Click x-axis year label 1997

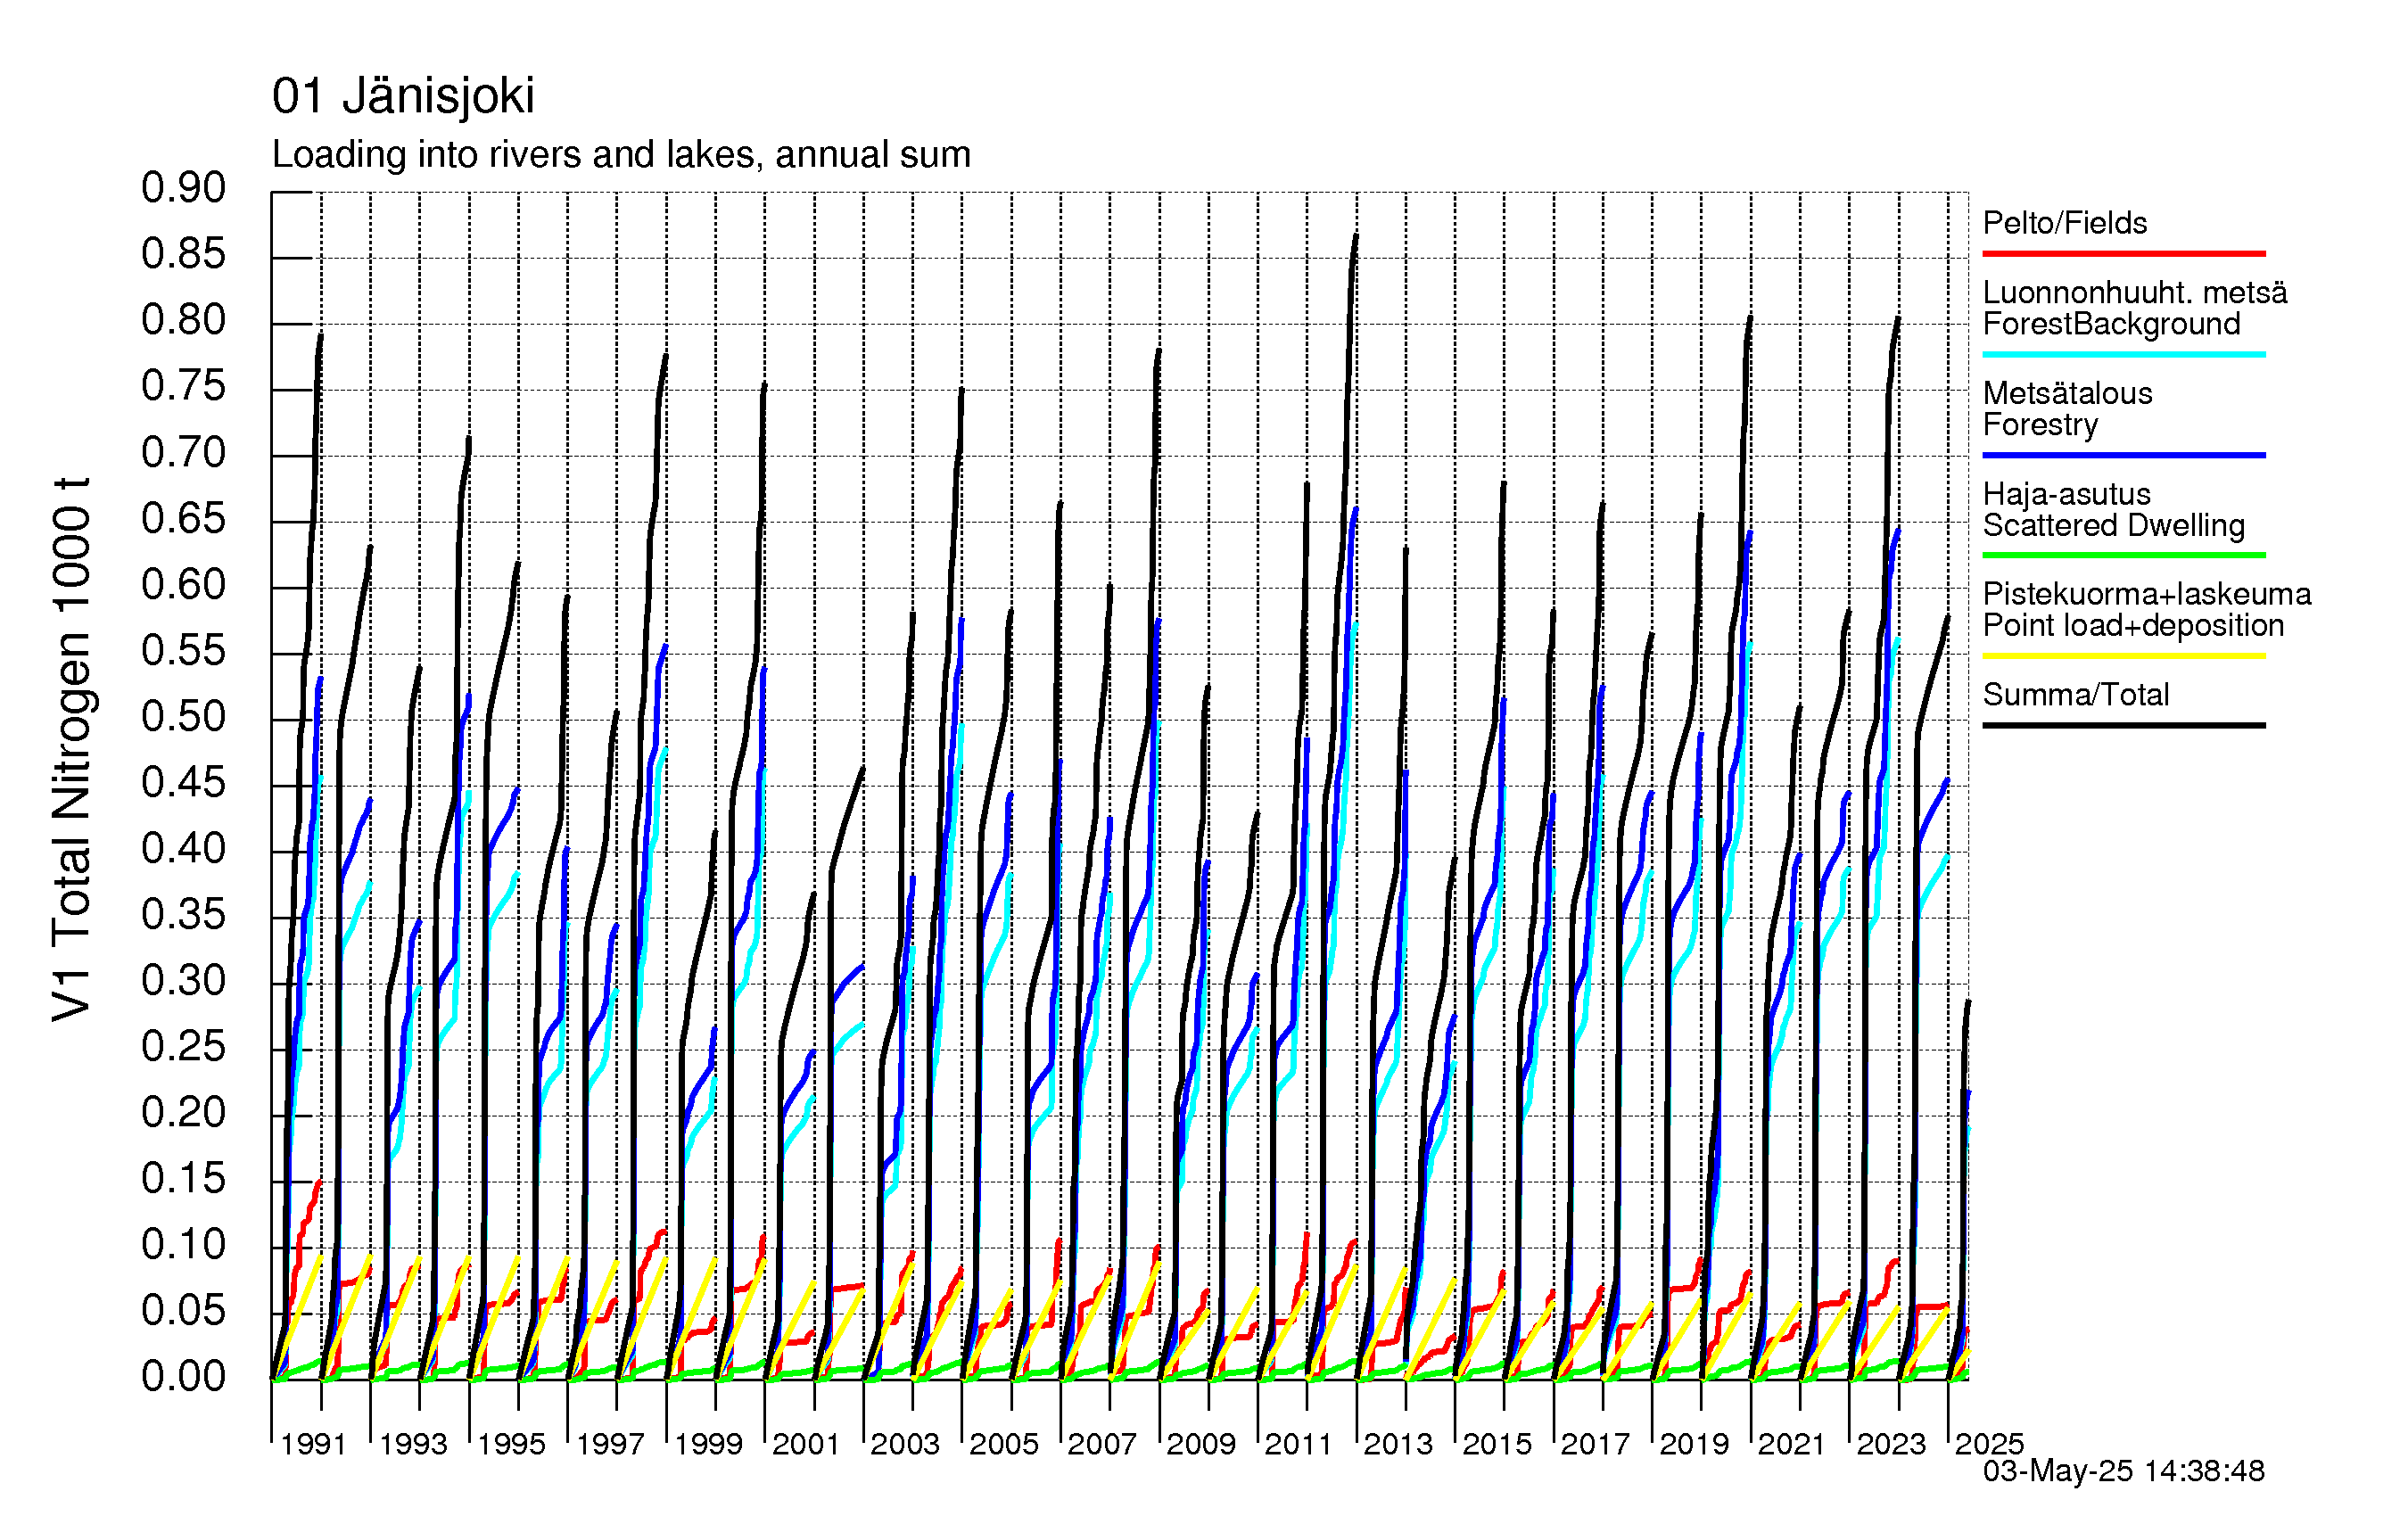pyautogui.click(x=610, y=1444)
